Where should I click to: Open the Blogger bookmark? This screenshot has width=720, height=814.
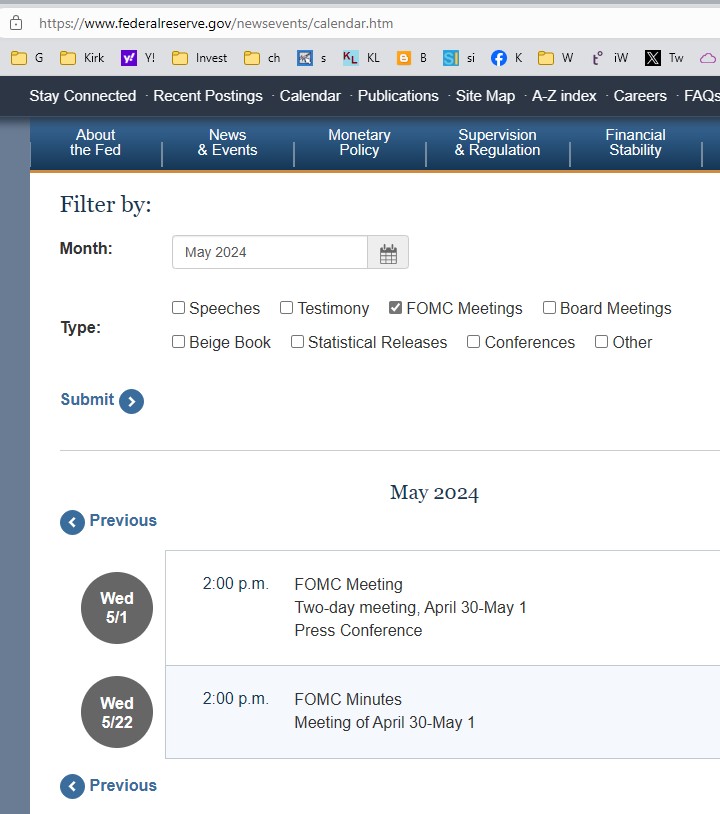[x=411, y=58]
